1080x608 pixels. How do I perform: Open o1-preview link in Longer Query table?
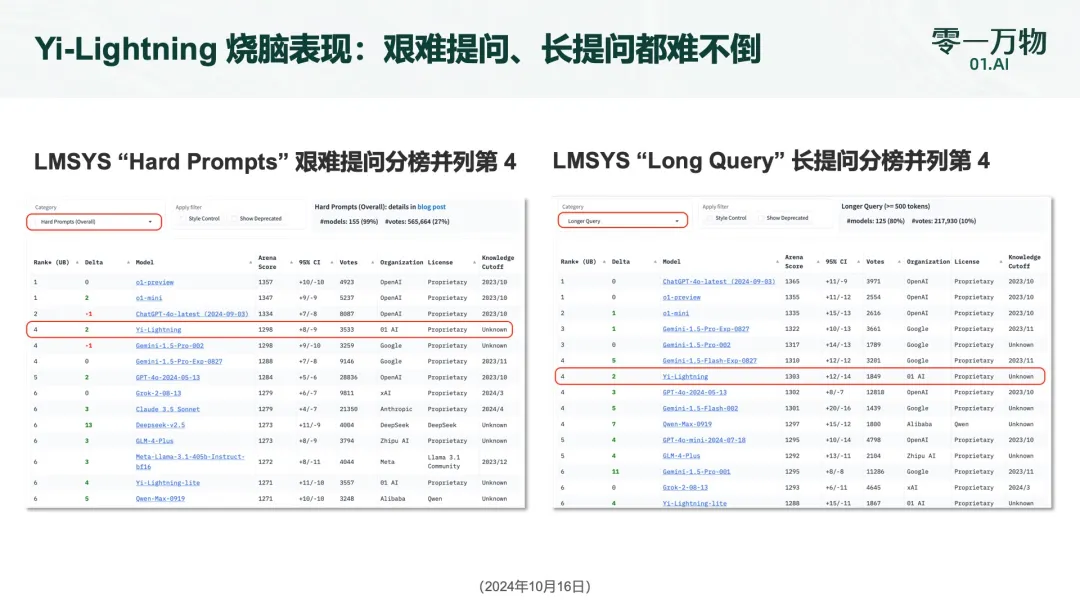pyautogui.click(x=681, y=297)
